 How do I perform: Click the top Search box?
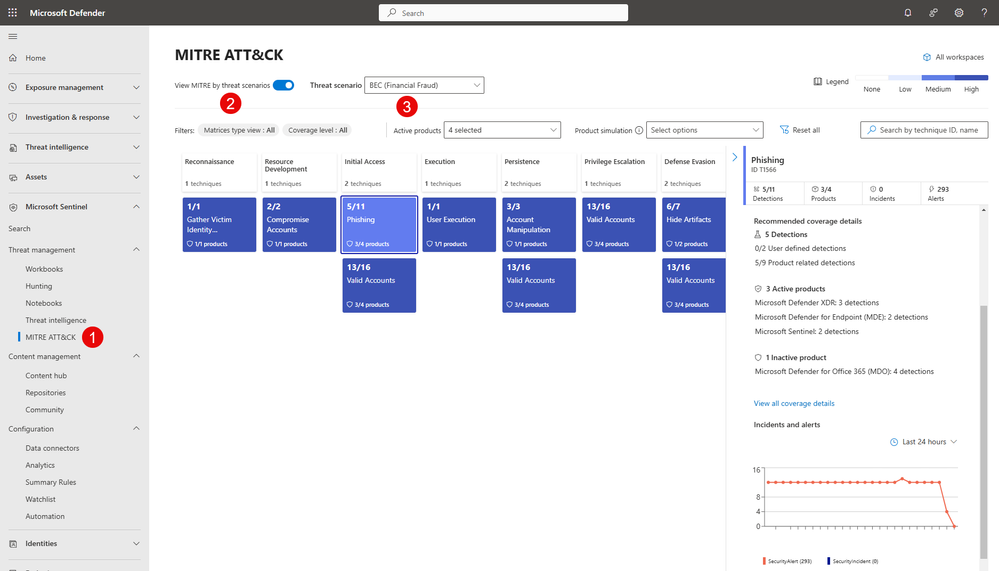pos(503,13)
